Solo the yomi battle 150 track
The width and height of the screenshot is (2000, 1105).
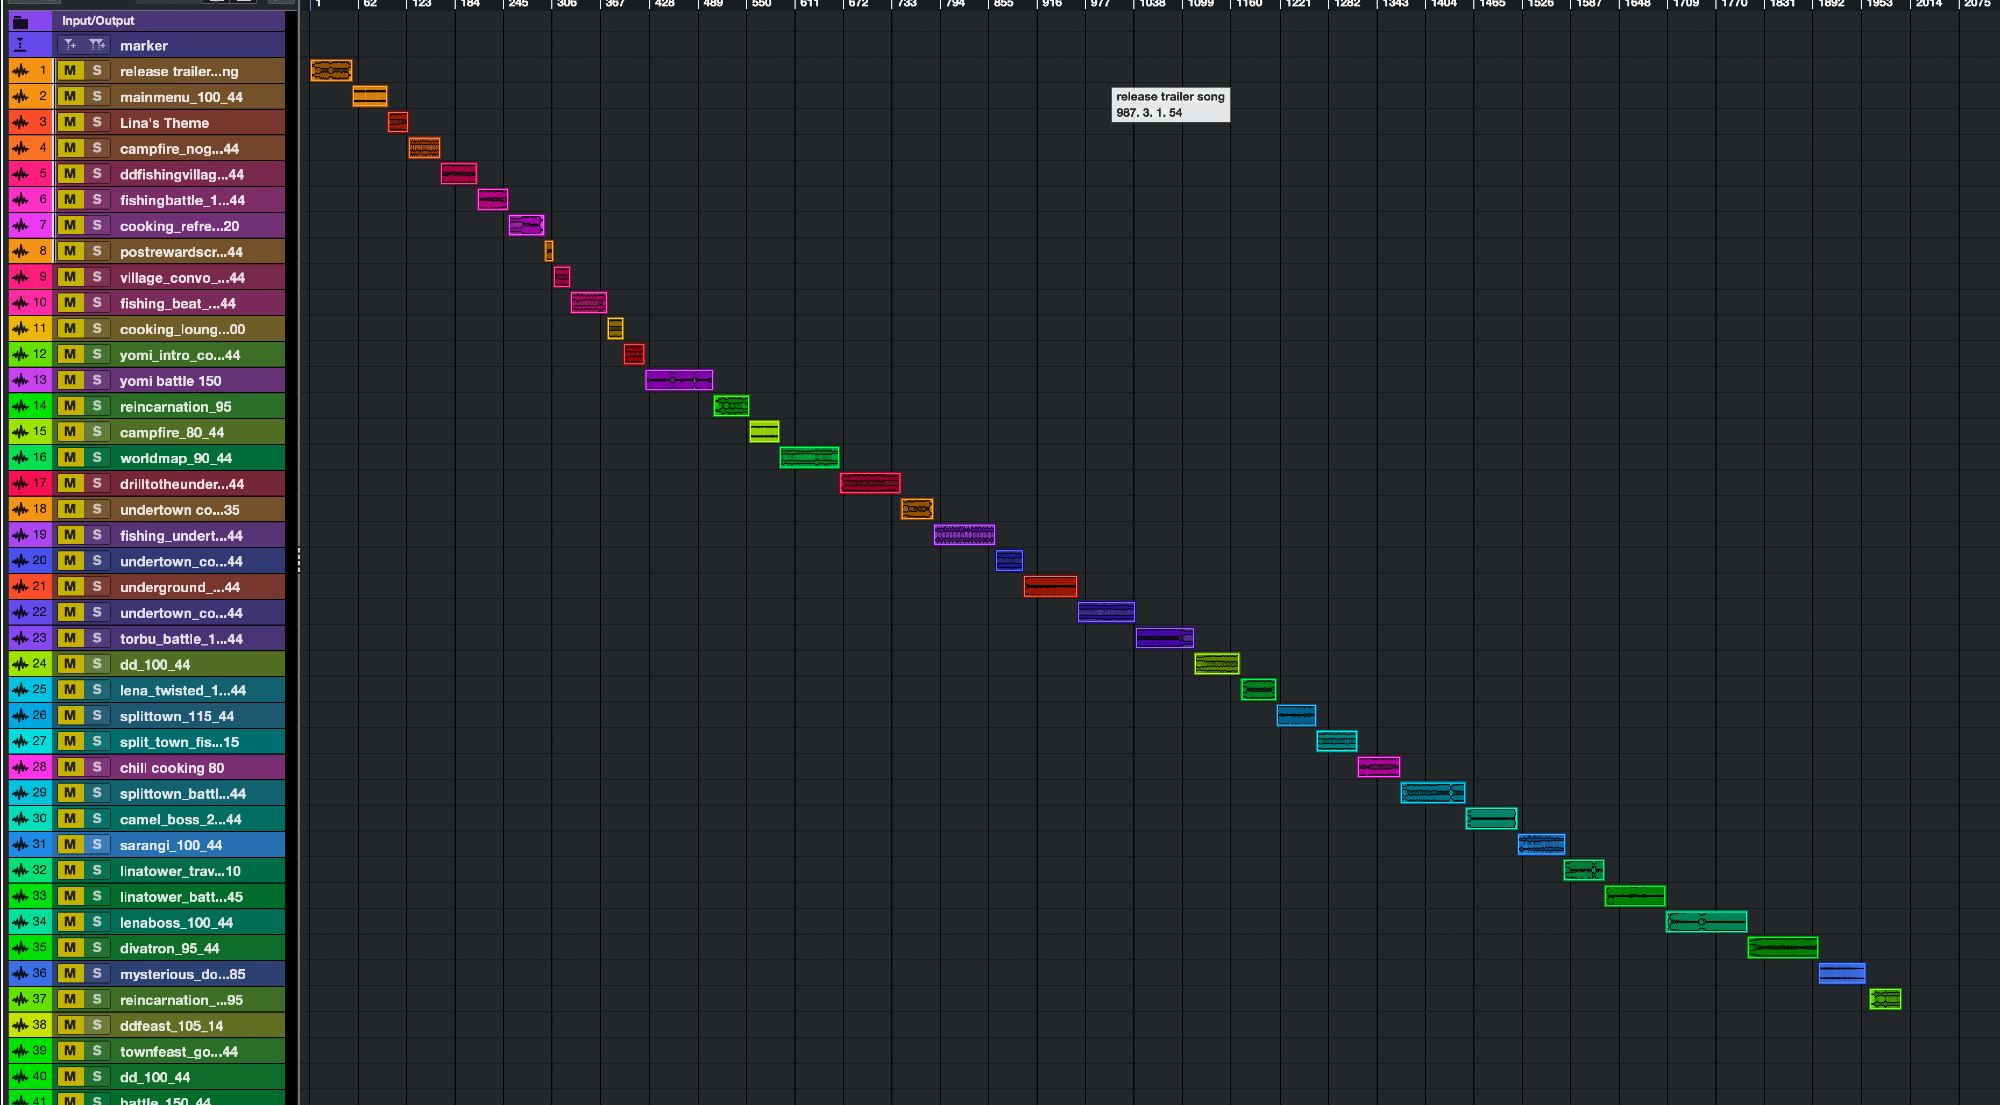coord(97,380)
